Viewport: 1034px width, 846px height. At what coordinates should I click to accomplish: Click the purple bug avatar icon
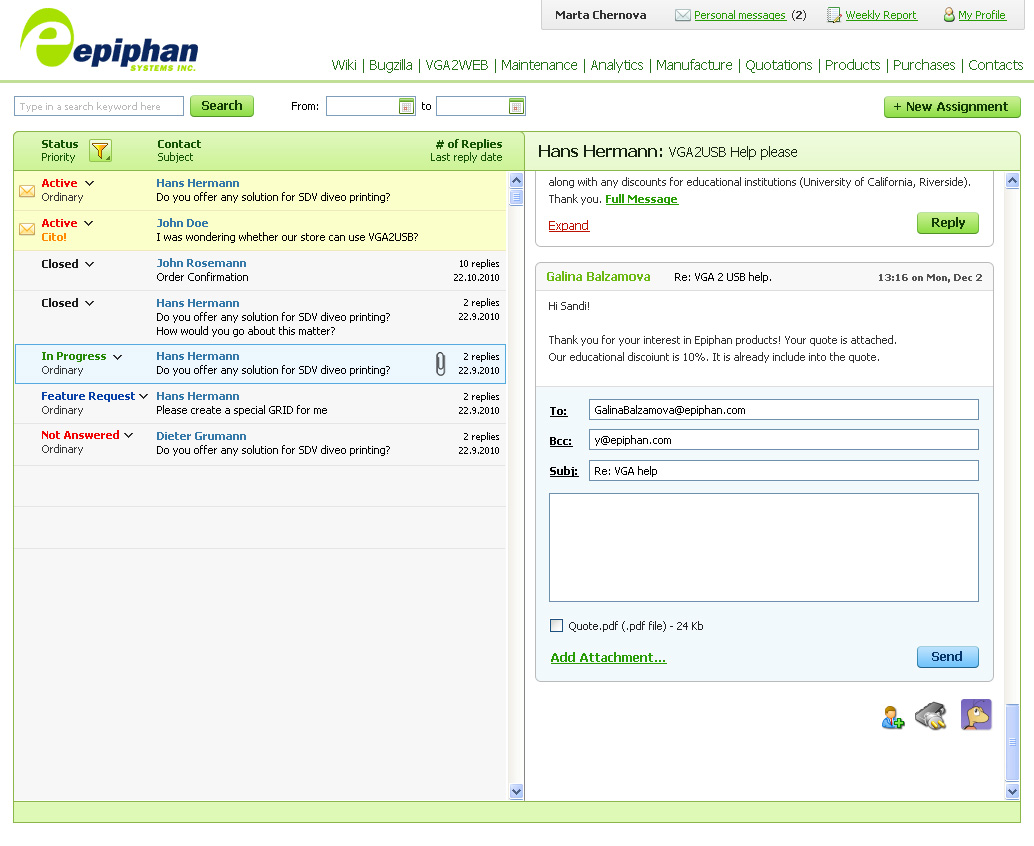[x=976, y=714]
